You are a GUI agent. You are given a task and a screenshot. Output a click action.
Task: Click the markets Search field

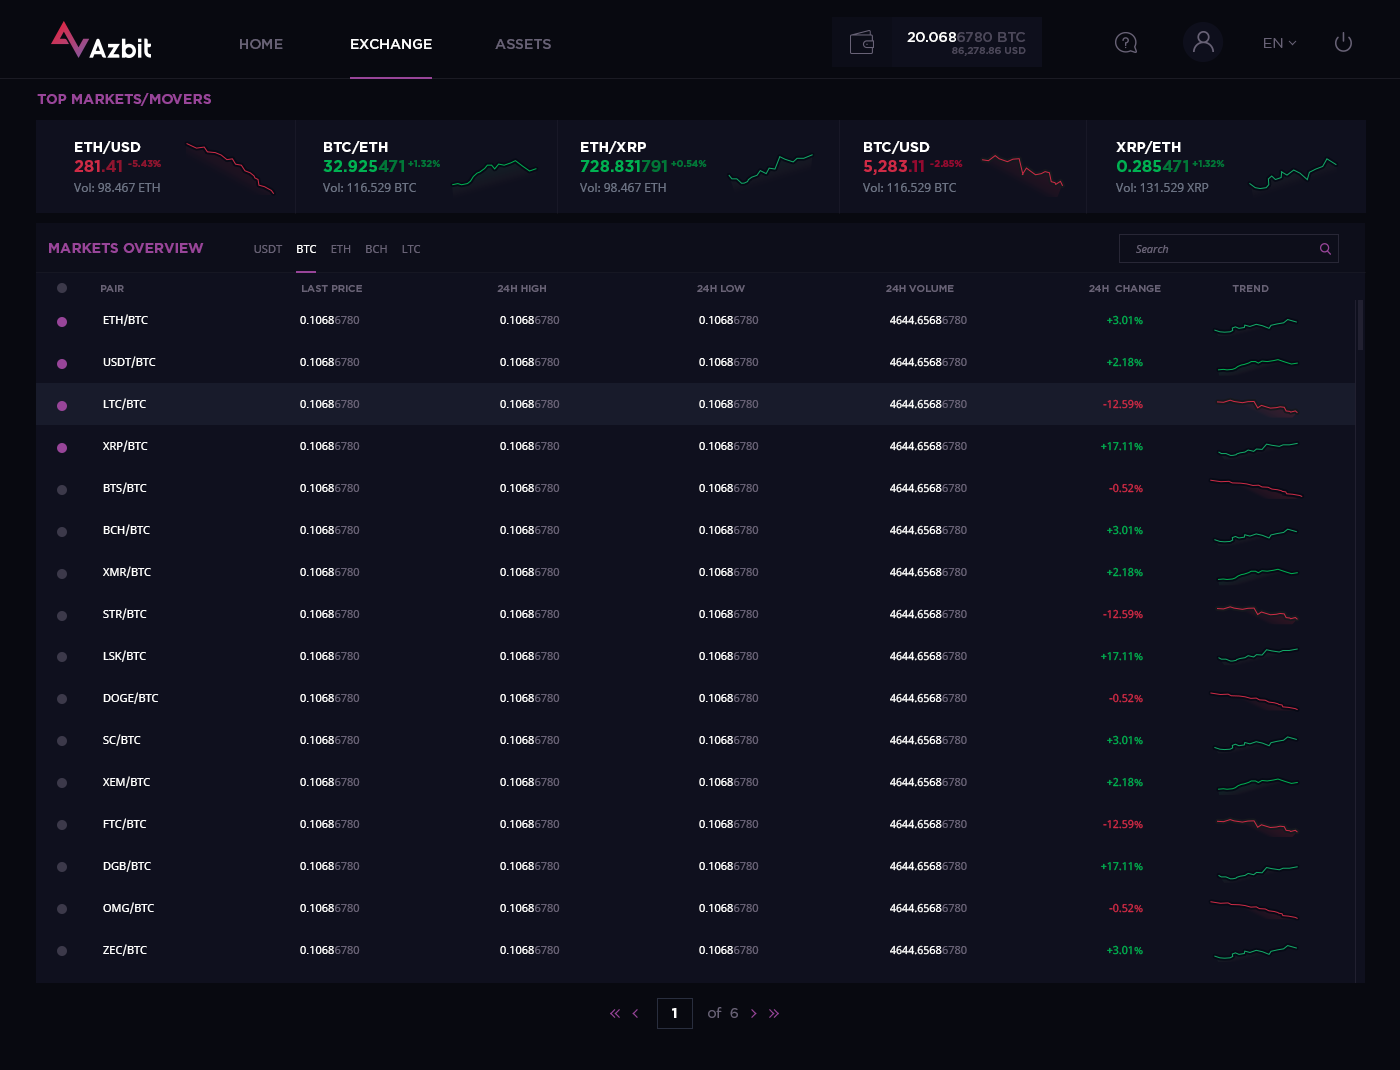[x=1228, y=249]
